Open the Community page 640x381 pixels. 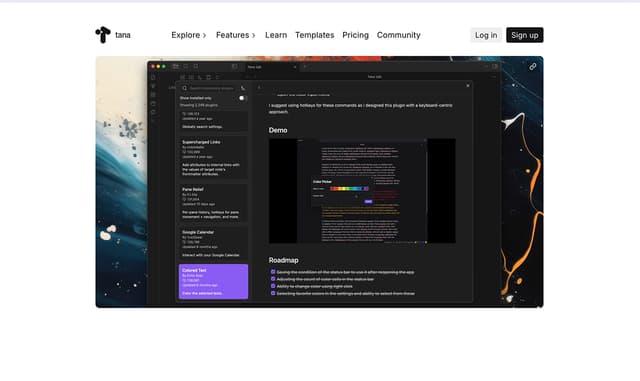coord(398,35)
